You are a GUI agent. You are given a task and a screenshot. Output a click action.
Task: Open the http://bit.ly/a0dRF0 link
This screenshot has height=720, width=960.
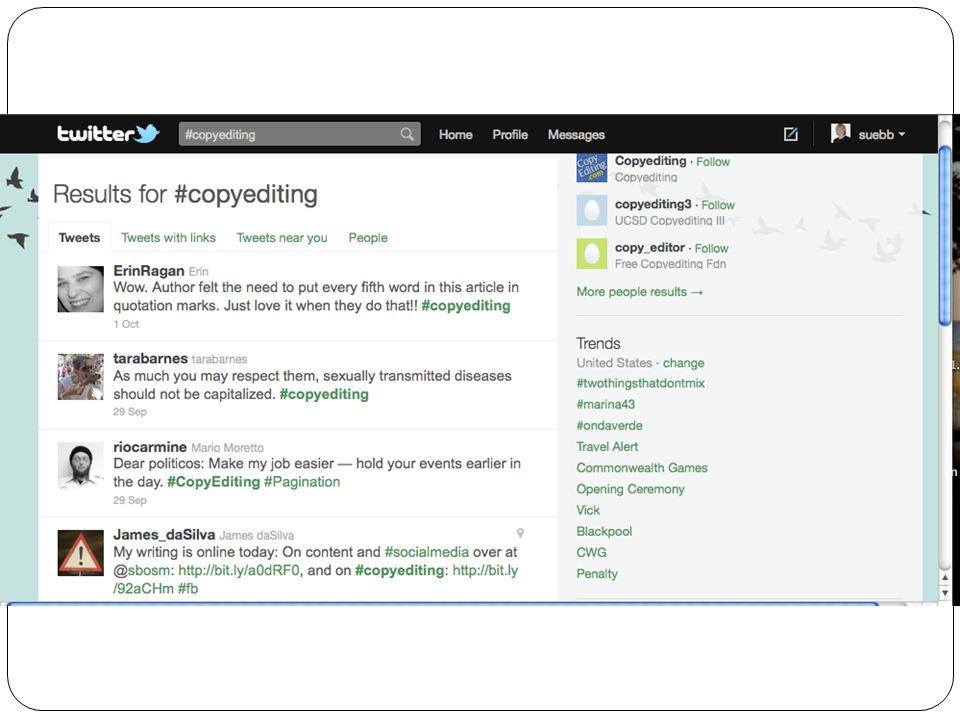[x=239, y=570]
